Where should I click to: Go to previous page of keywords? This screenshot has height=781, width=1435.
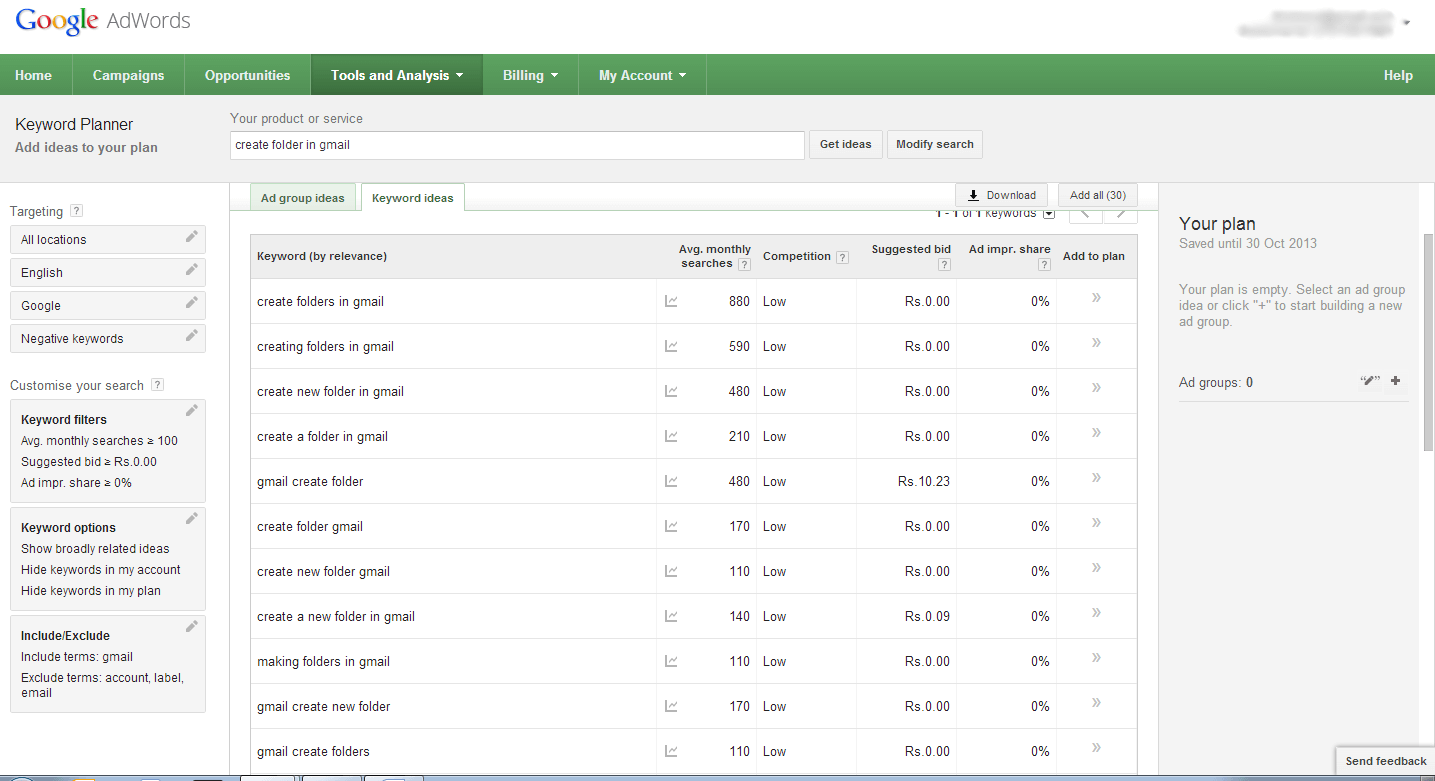(x=1086, y=213)
